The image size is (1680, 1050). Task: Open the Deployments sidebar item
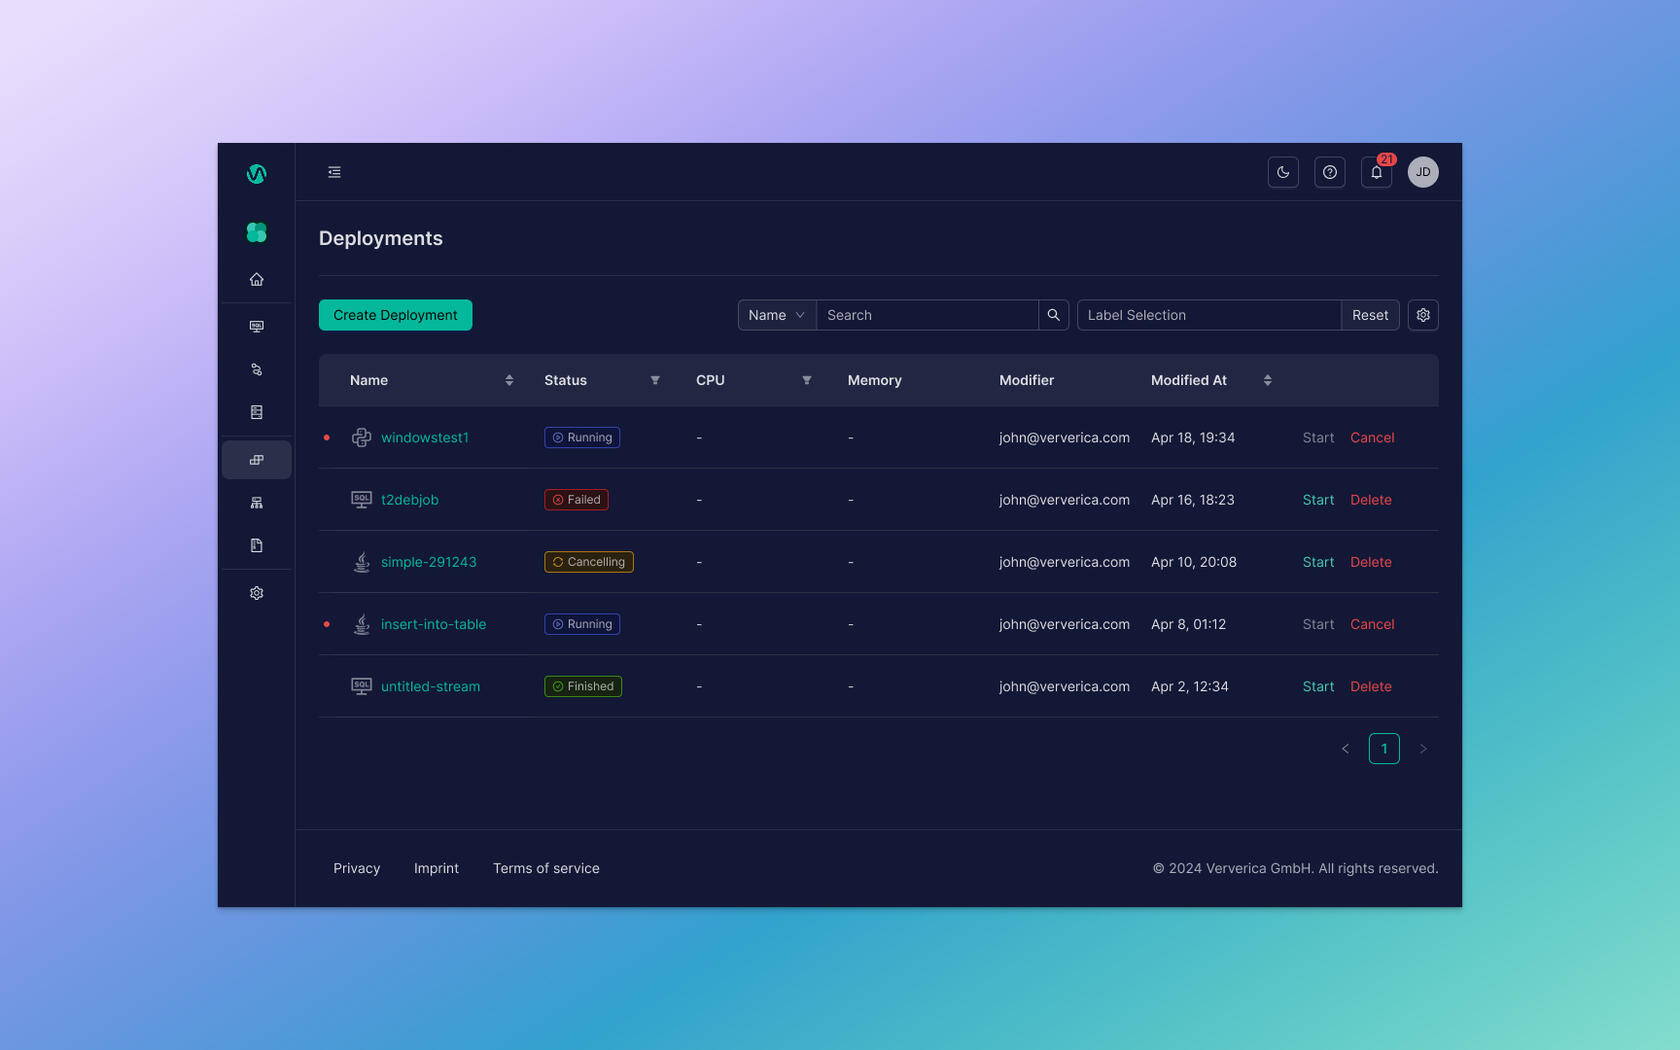coord(256,460)
